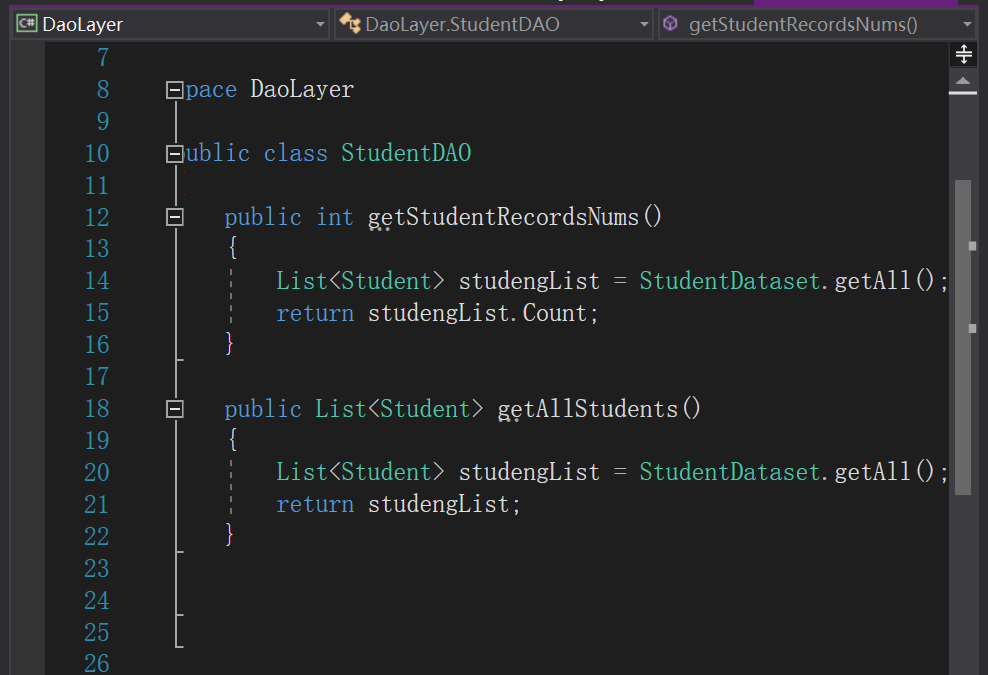Screen dimensions: 988x675
Task: Click the DaoLayer namespace name on line 8
Action: (302, 89)
